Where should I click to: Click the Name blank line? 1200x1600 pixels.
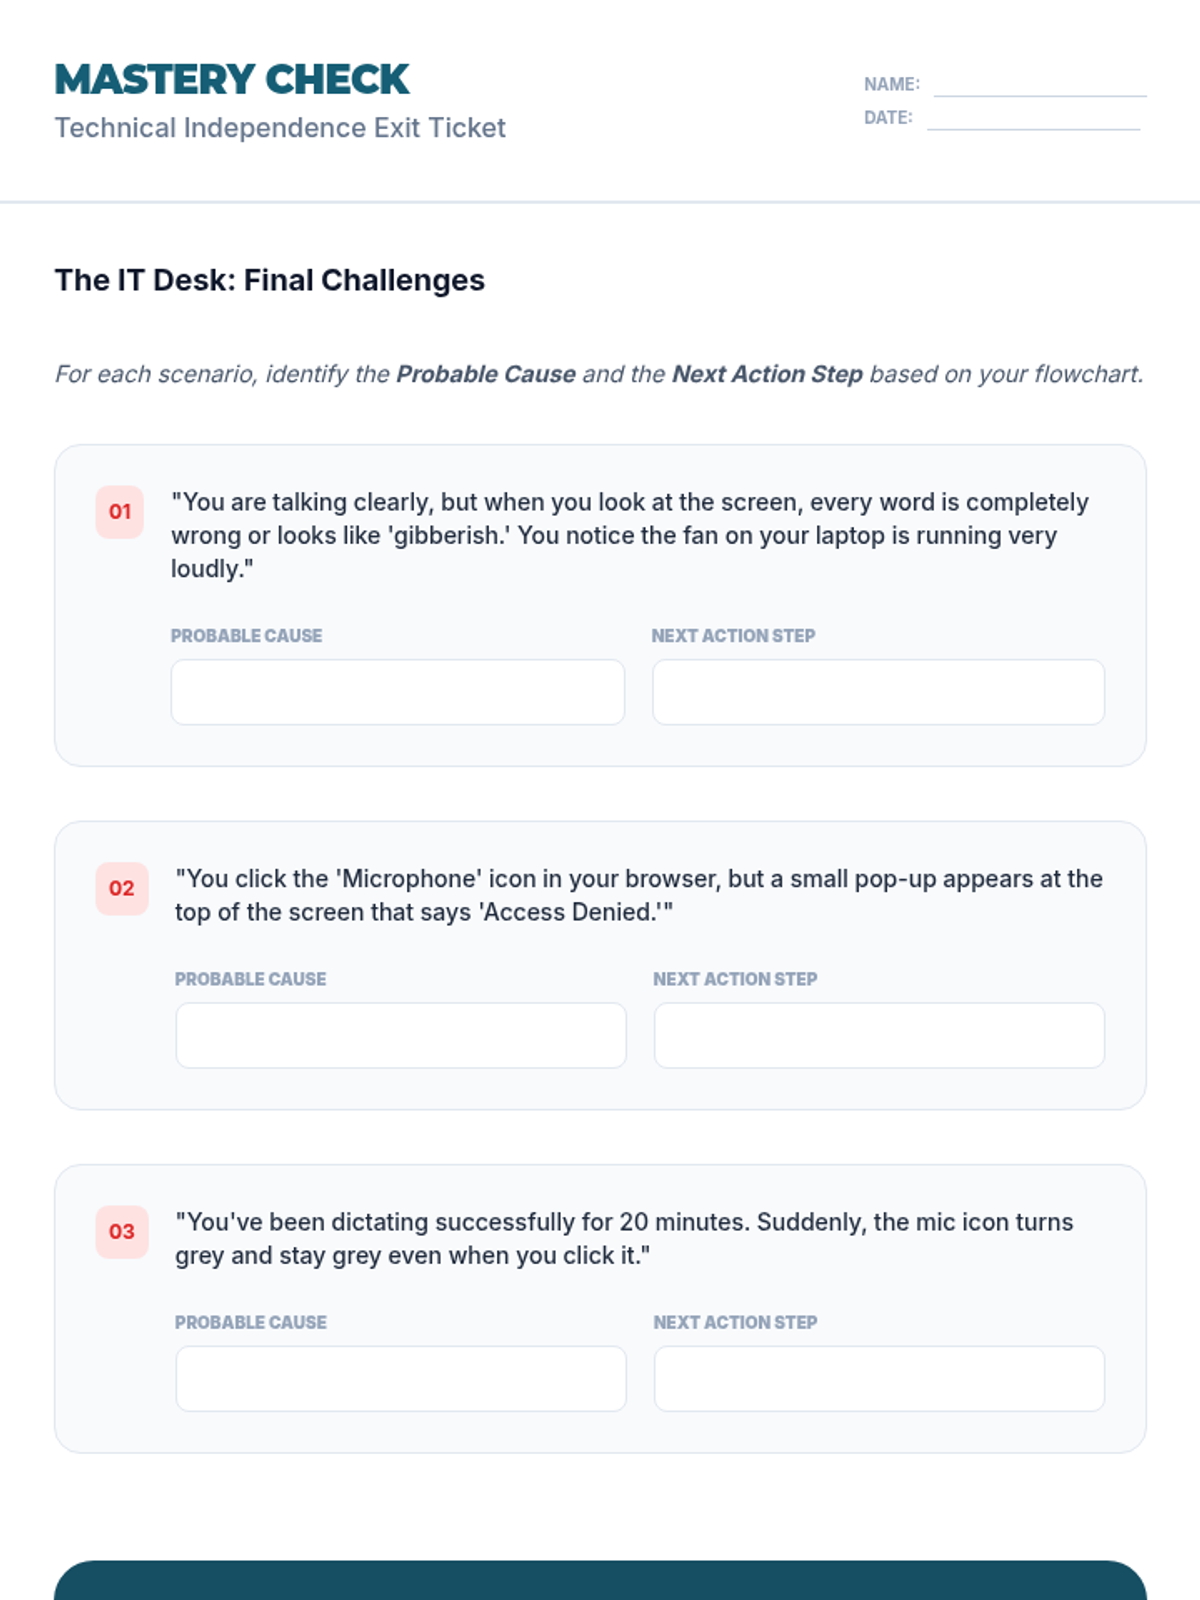[x=1040, y=86]
